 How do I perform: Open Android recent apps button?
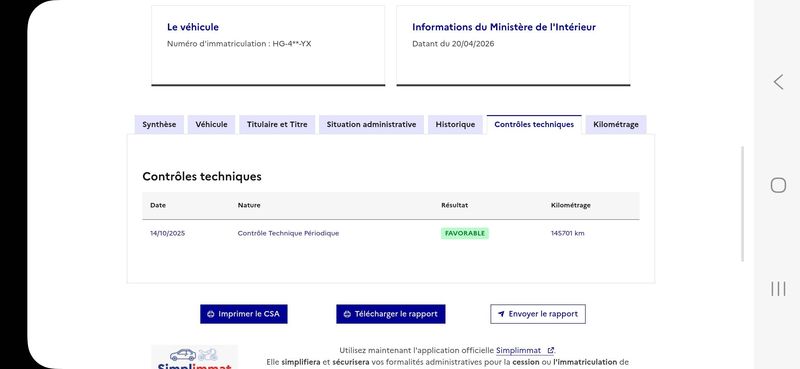[778, 289]
